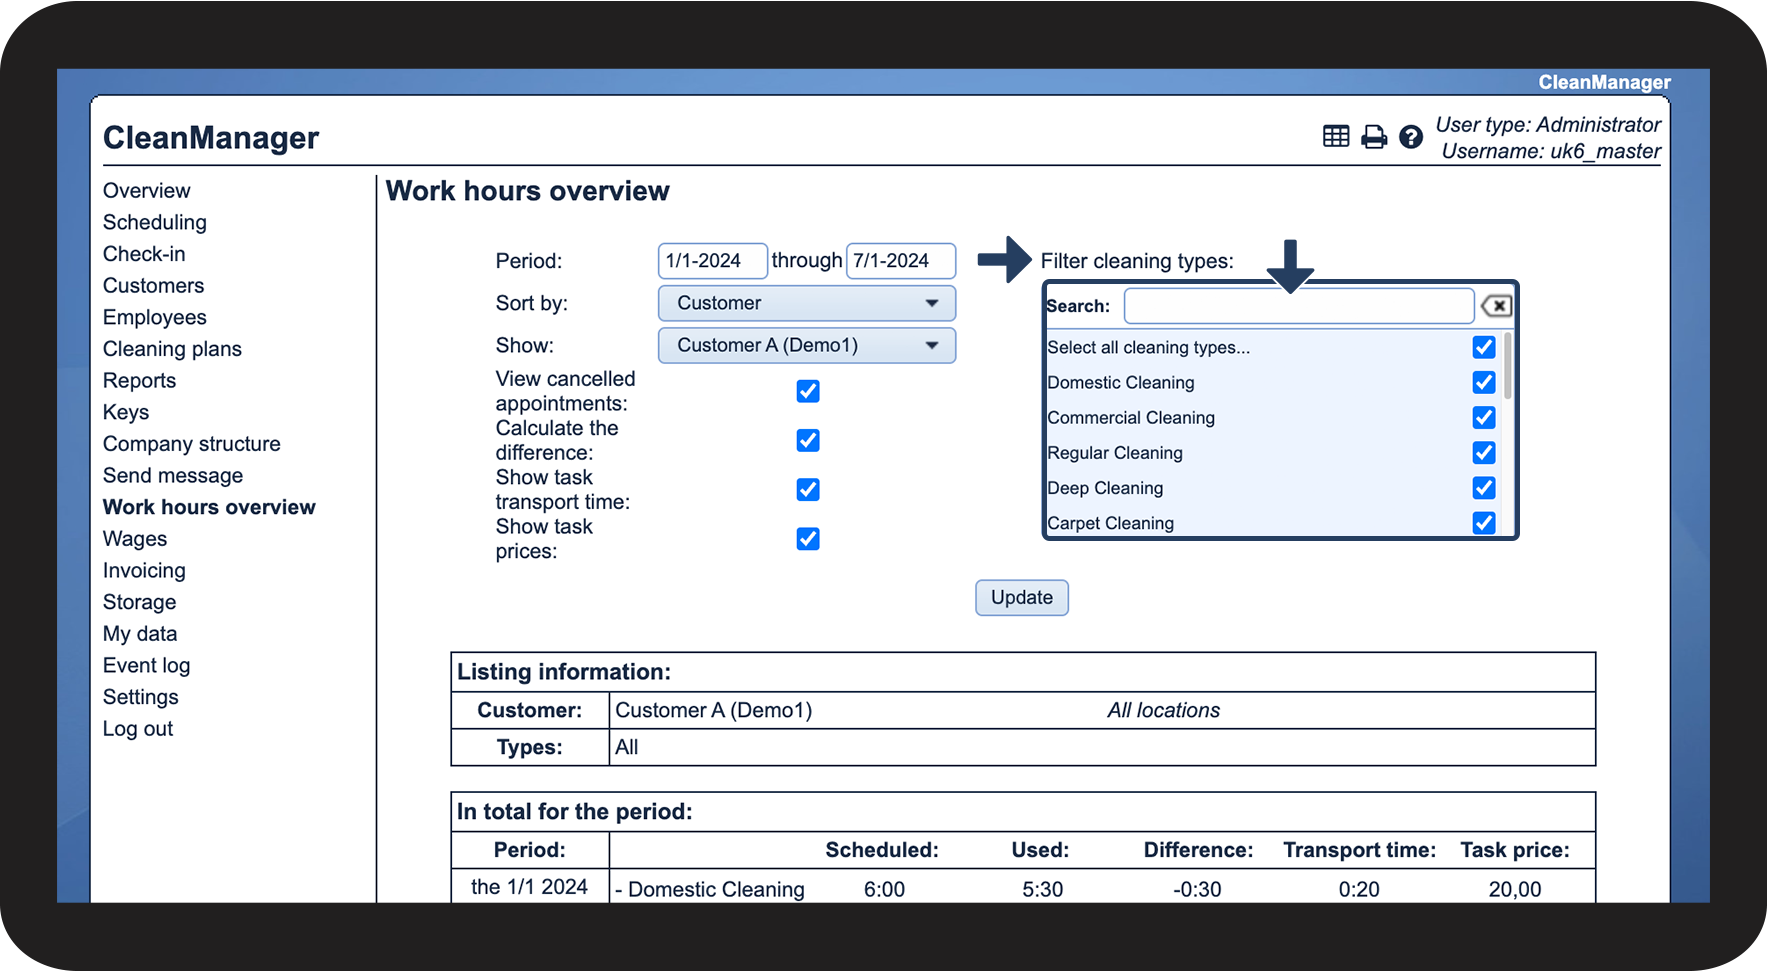The image size is (1767, 971).
Task: Go to Overview in the sidebar
Action: pos(146,190)
